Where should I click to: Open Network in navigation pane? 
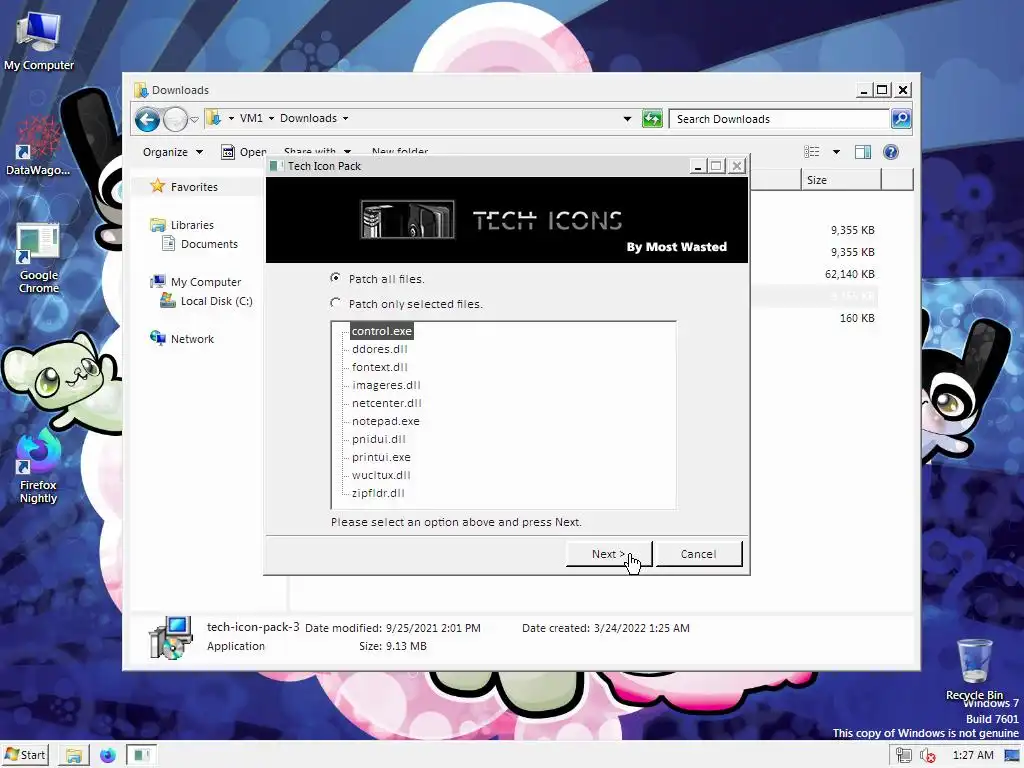182,338
